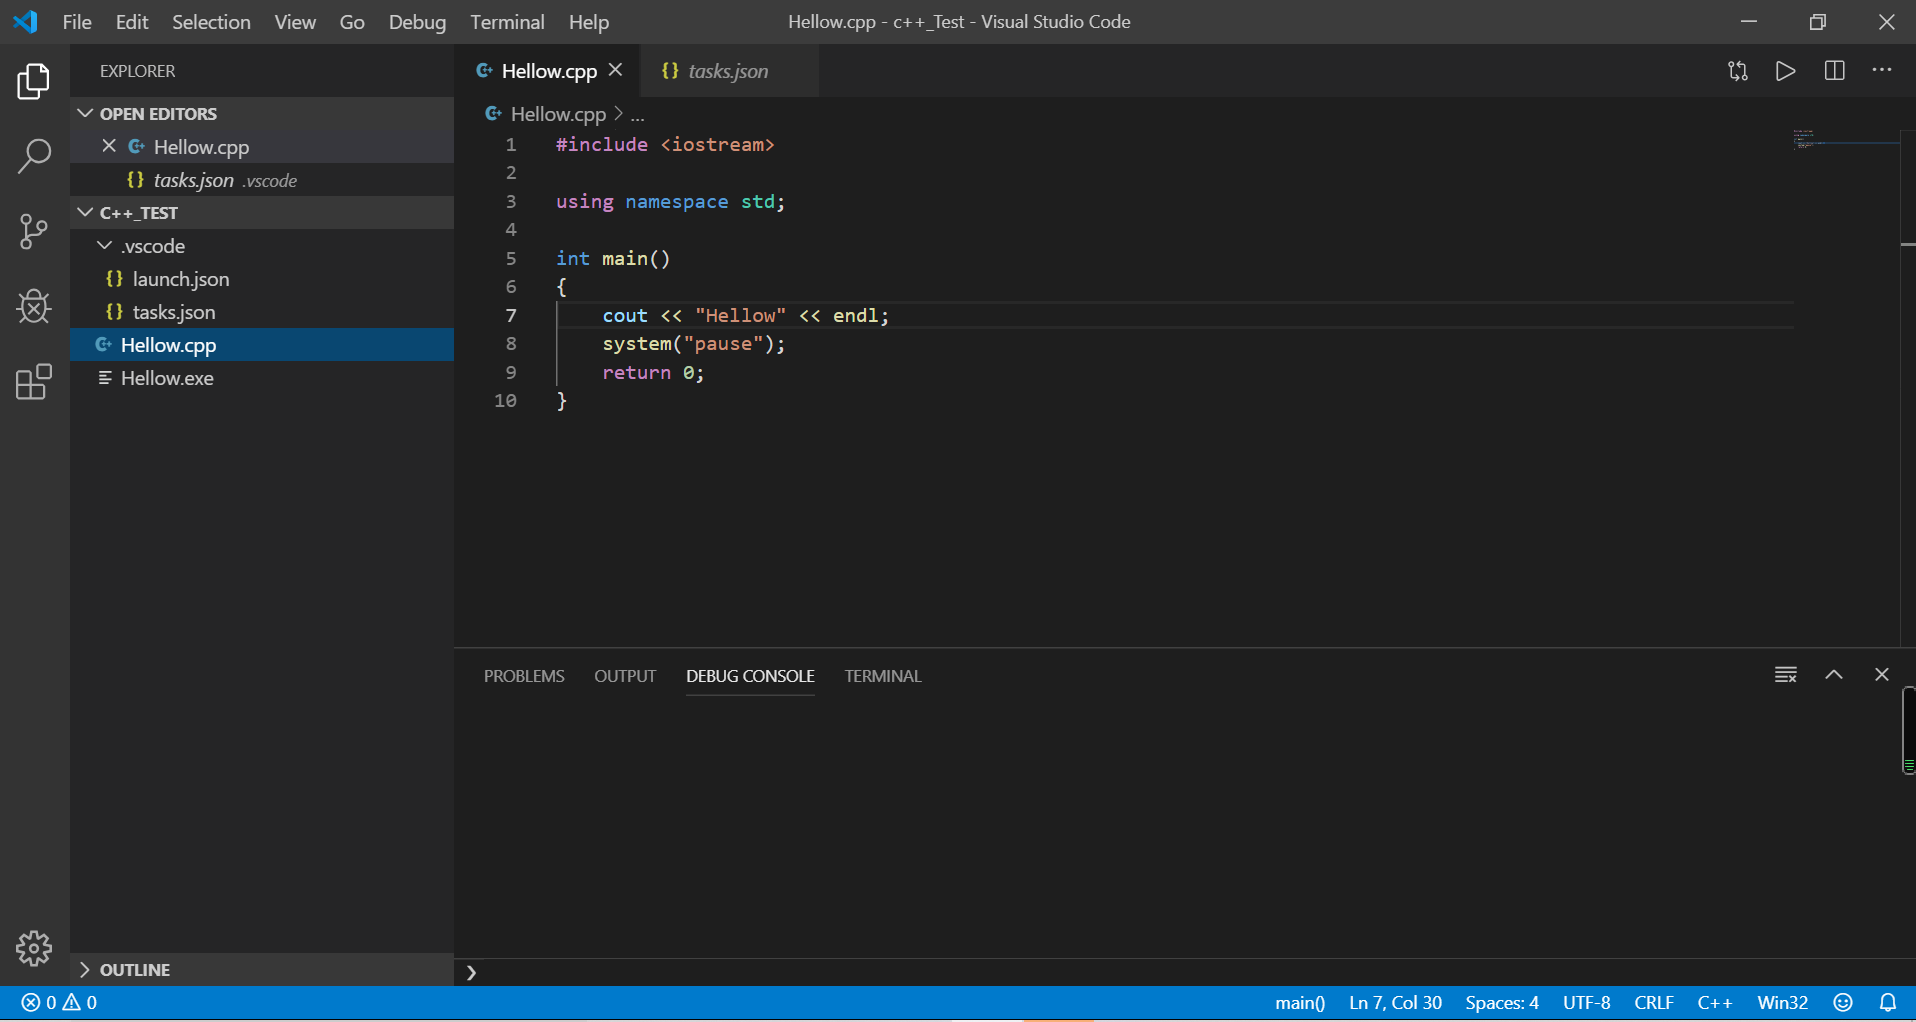This screenshot has width=1916, height=1022.
Task: Close the Hellow.cpp editor tab
Action: (616, 70)
